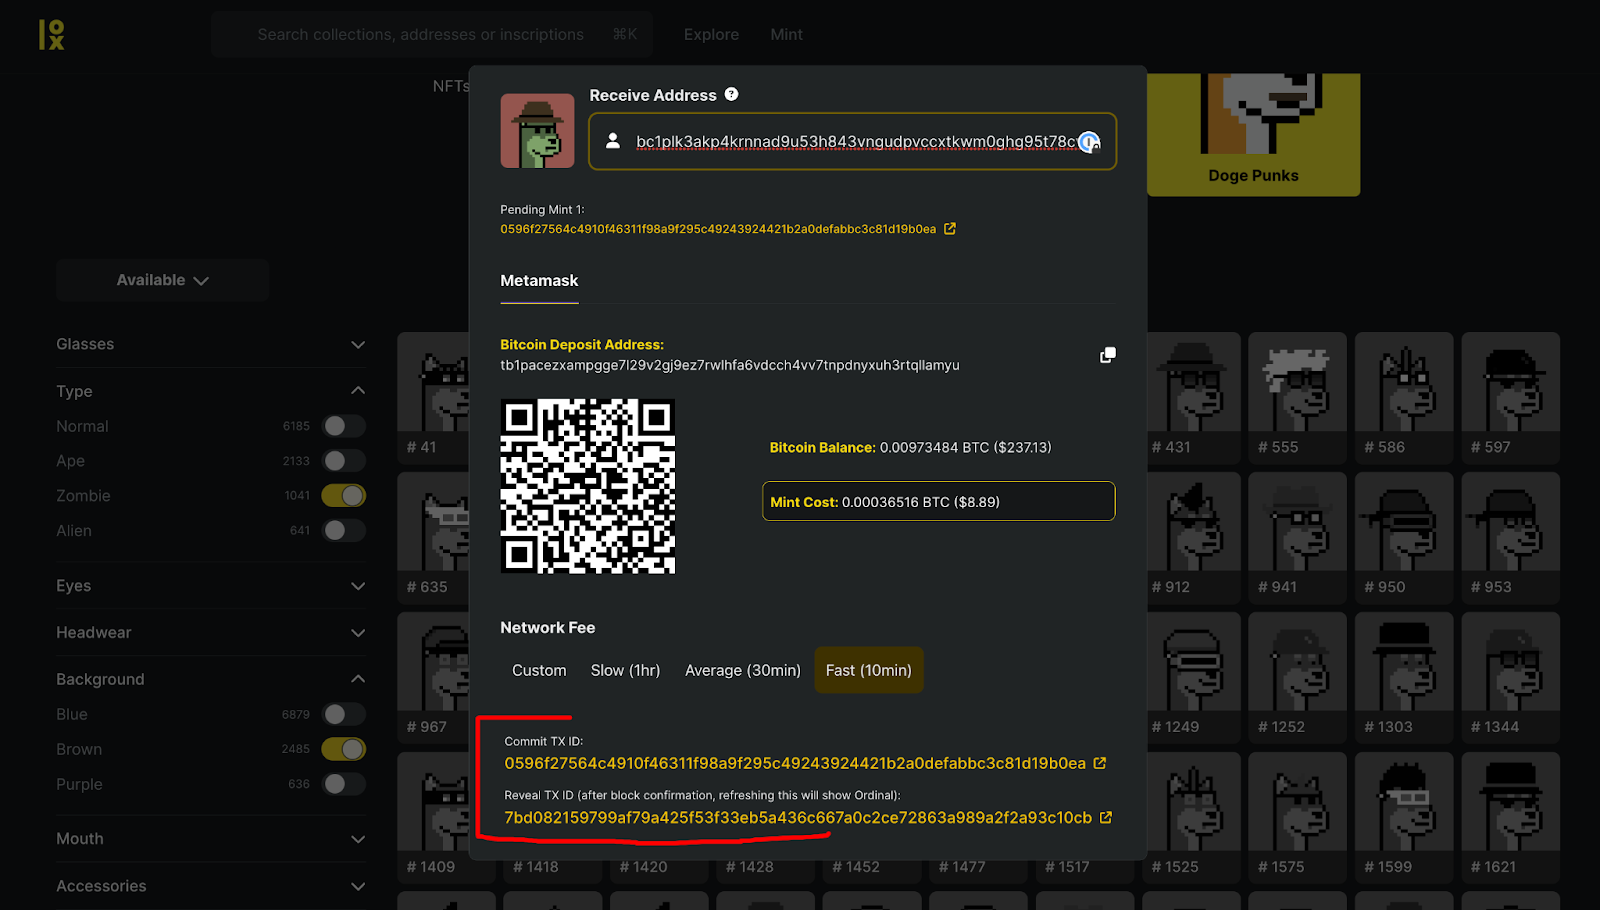Image resolution: width=1600 pixels, height=910 pixels.
Task: Select the Fast (10min) network fee
Action: 869,670
